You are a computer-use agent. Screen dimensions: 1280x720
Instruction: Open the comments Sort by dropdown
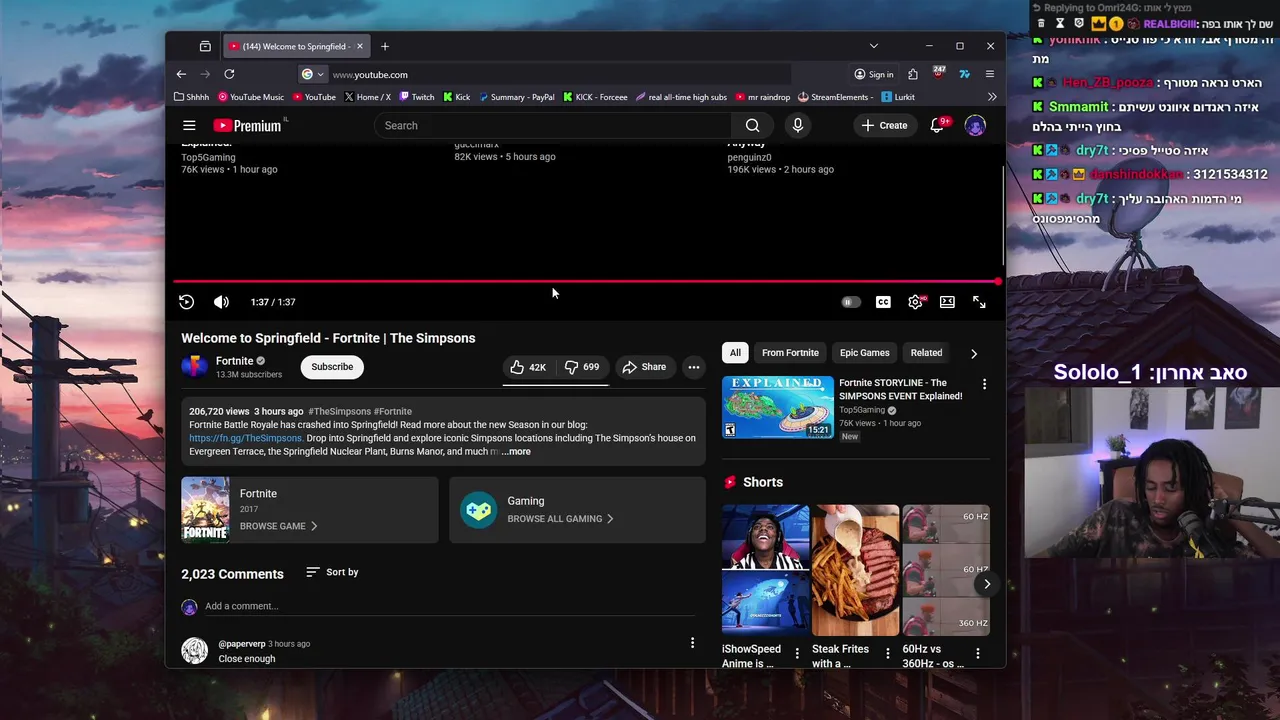click(332, 572)
